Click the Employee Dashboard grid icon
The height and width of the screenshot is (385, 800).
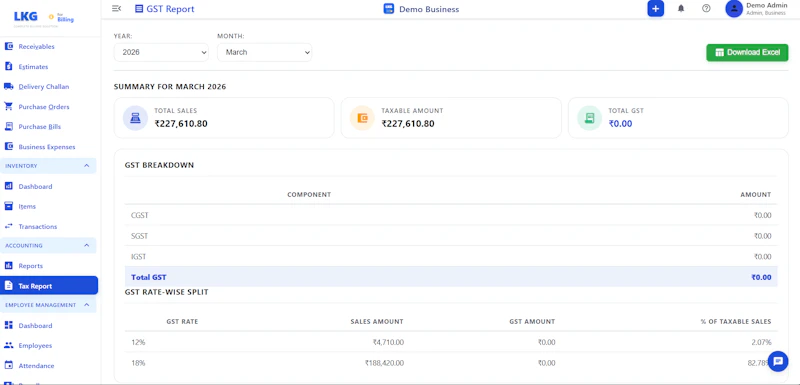click(x=9, y=325)
